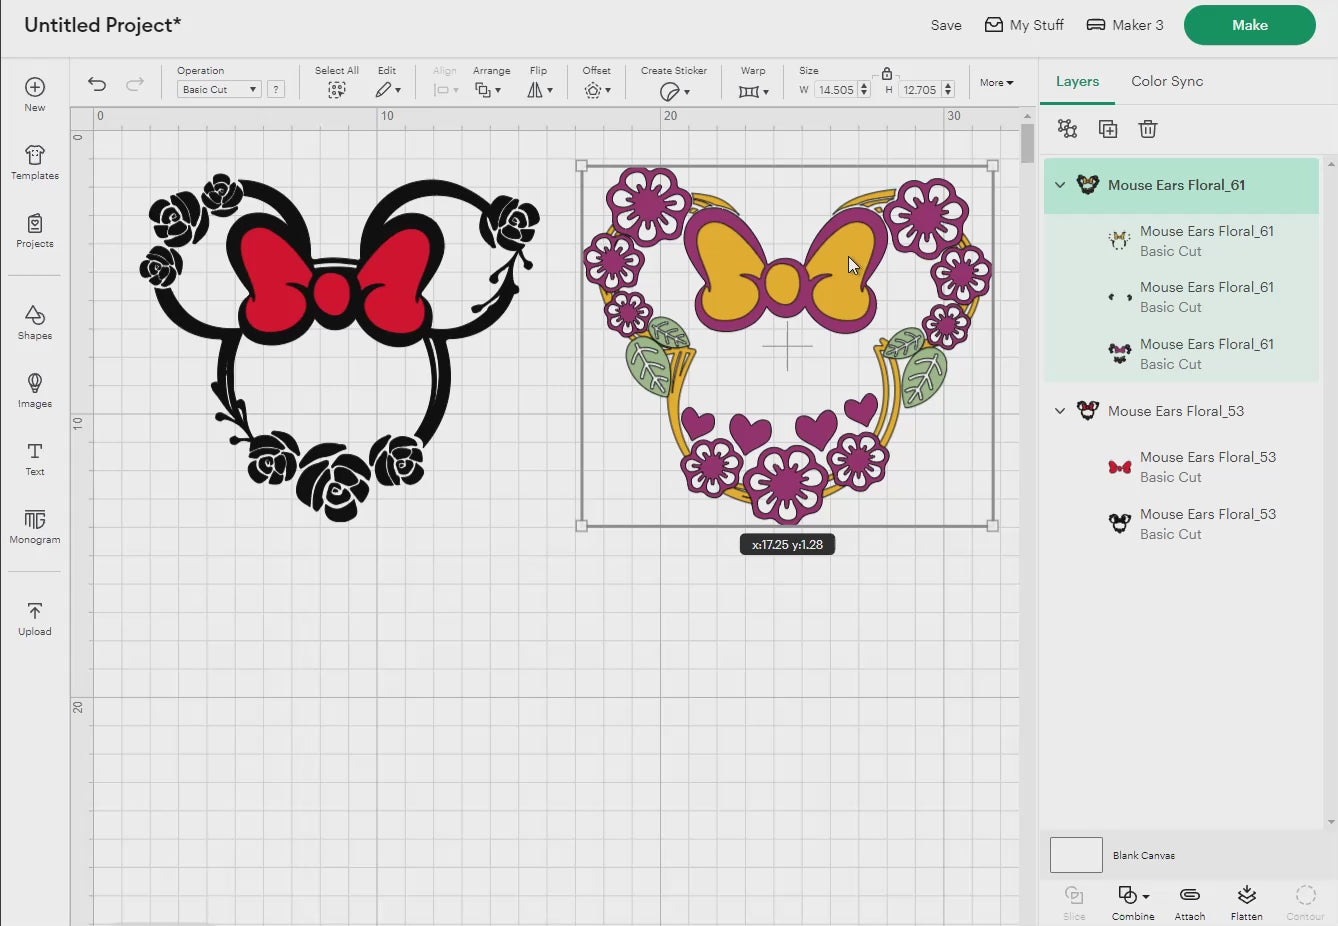Select the black Mouse Ears Floral_53 layer
This screenshot has width=1338, height=926.
tap(1181, 524)
